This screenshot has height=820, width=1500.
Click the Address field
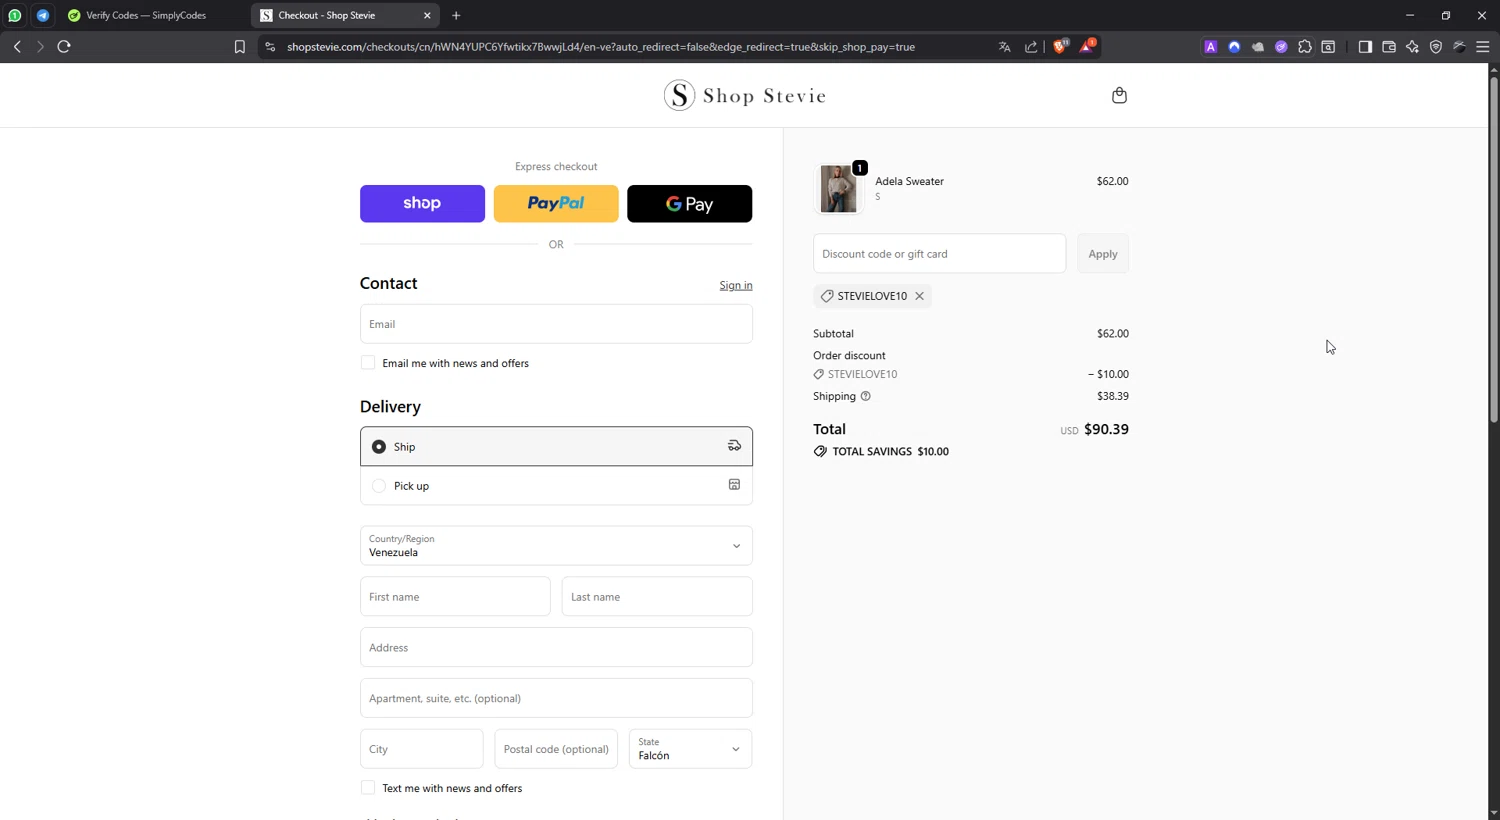(x=556, y=647)
